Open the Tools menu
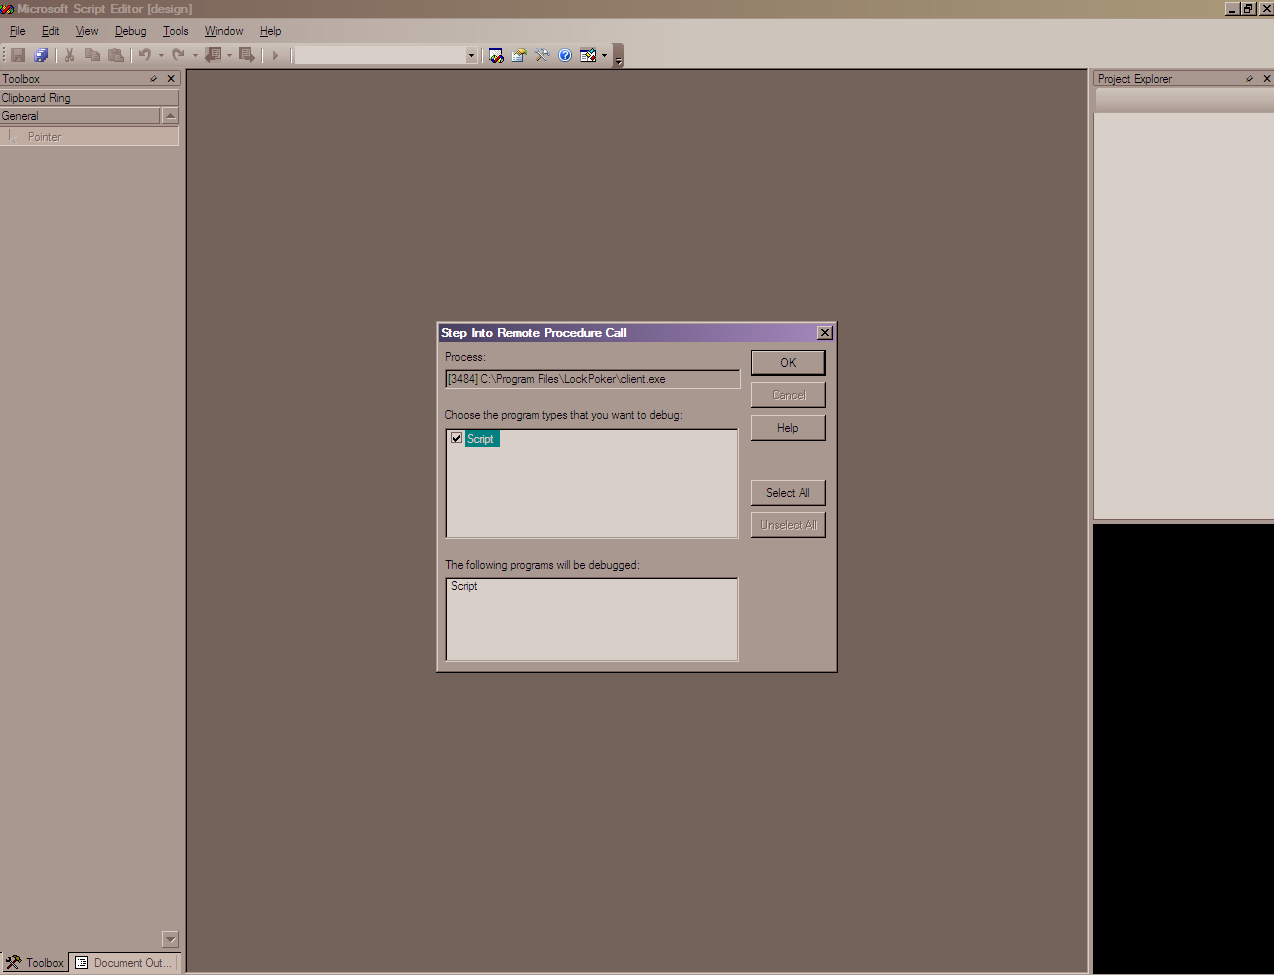 click(176, 31)
